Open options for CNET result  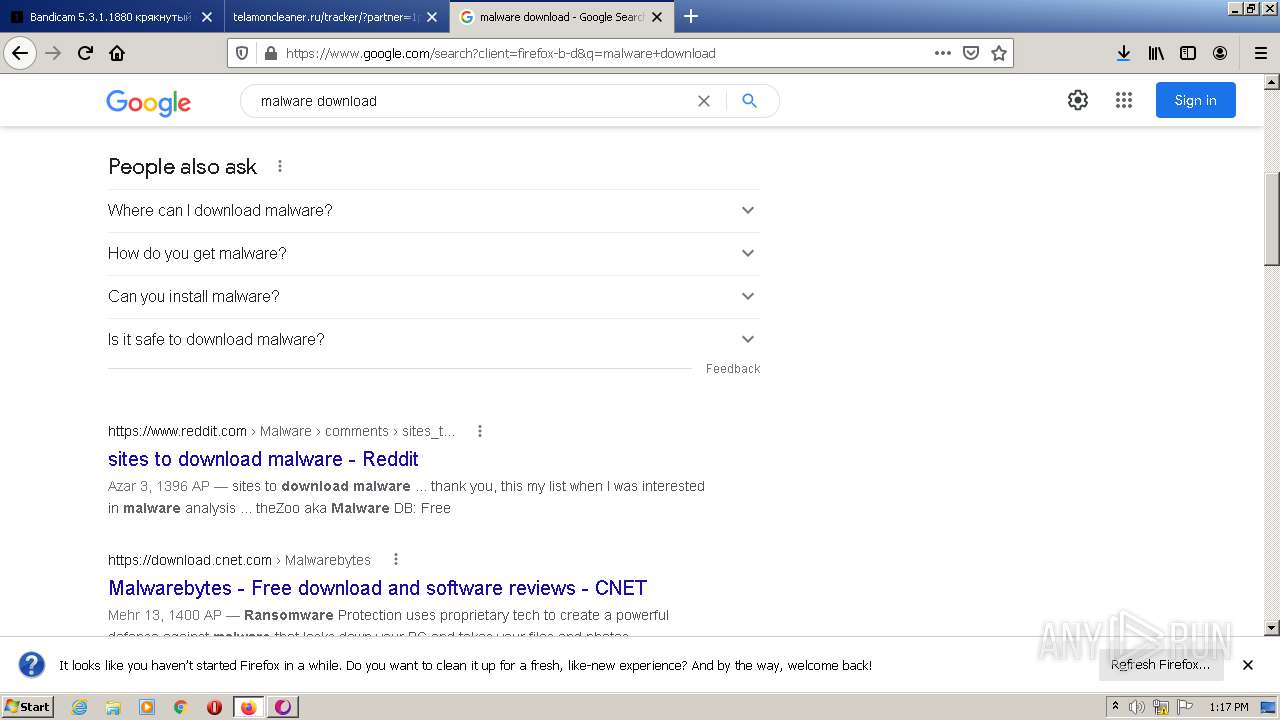coord(396,559)
